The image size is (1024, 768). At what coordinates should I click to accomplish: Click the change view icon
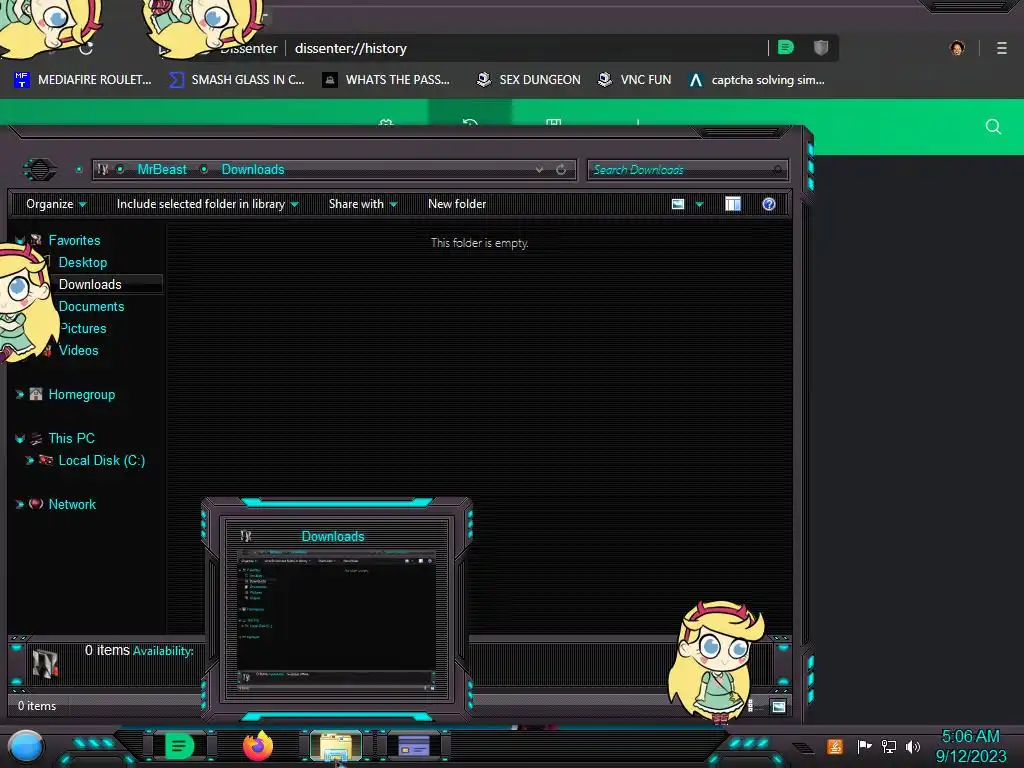(x=678, y=204)
